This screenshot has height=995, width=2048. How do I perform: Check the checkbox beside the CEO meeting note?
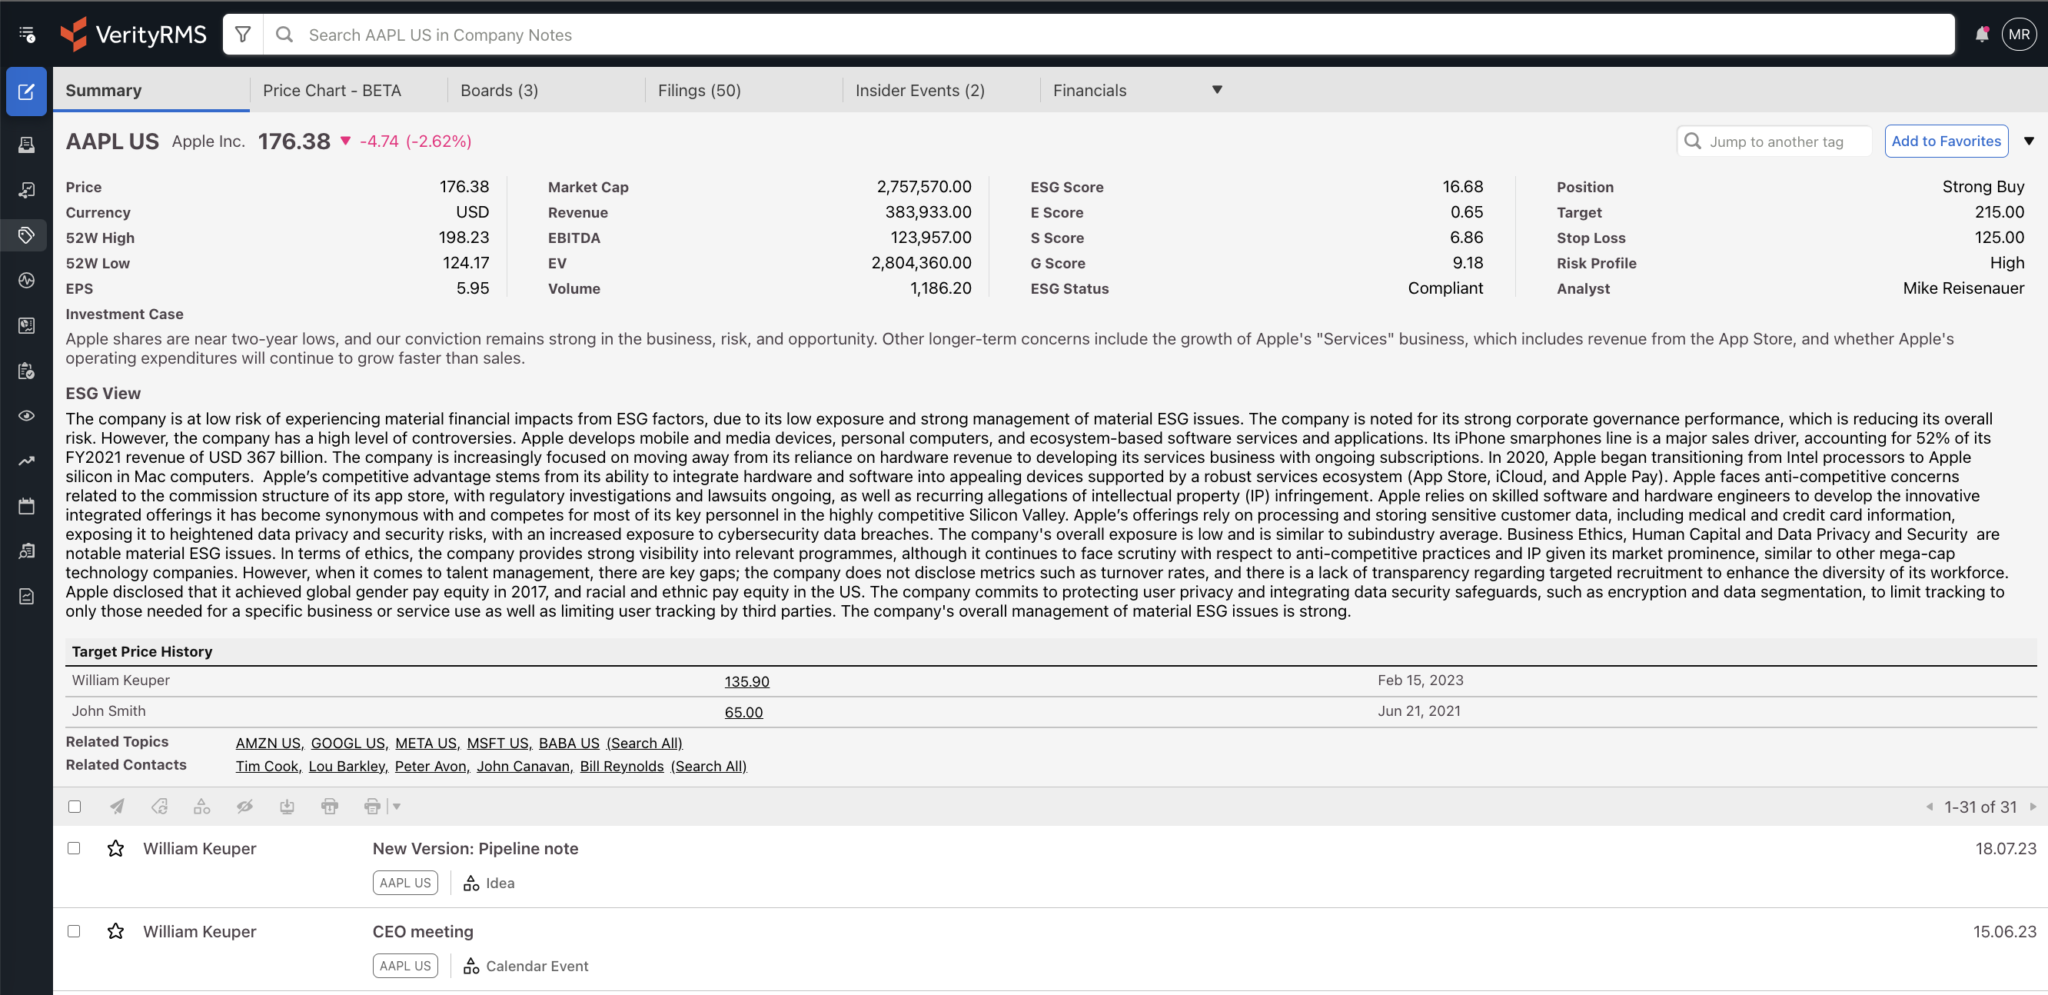pos(74,931)
